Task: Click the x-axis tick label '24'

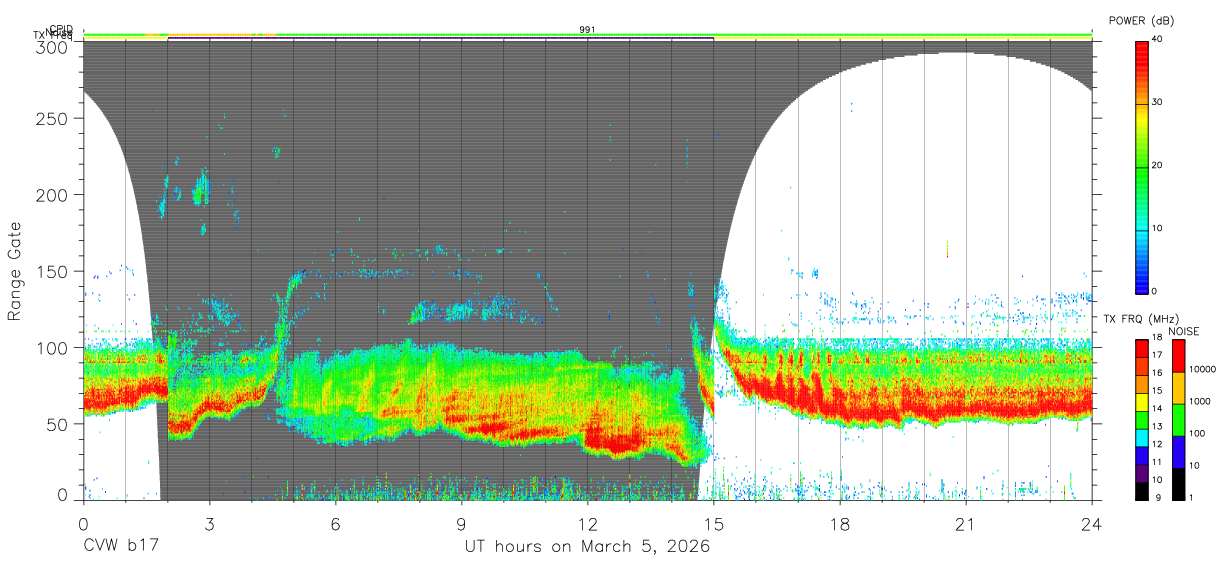Action: (1092, 523)
